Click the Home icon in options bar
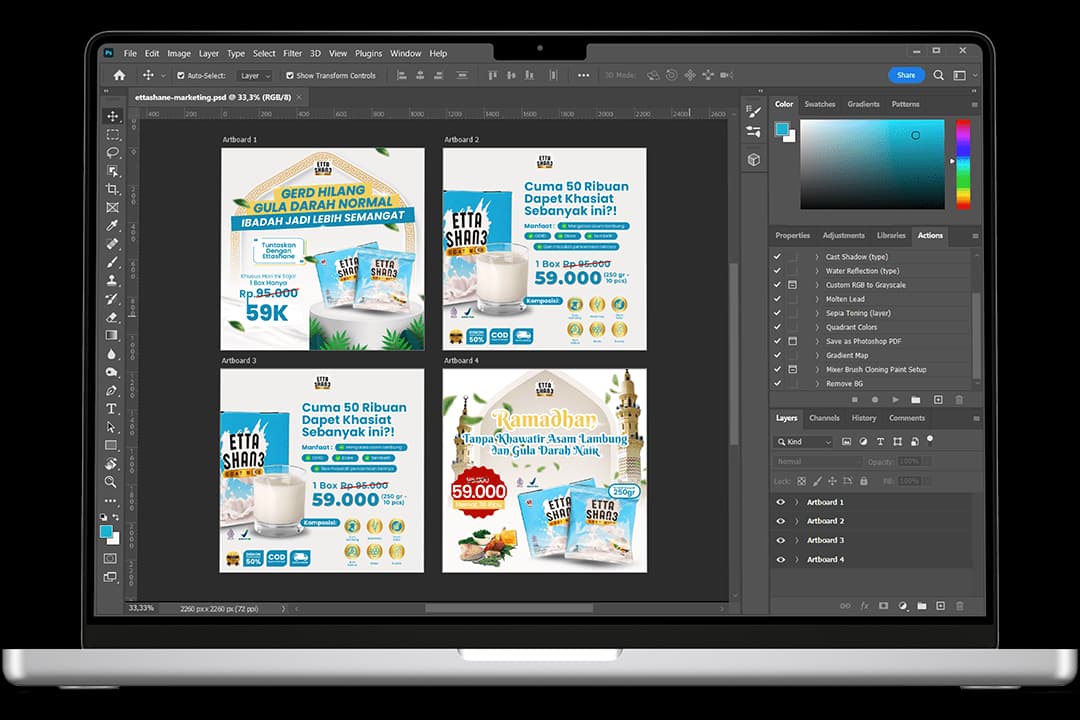The width and height of the screenshot is (1080, 720). (x=119, y=75)
